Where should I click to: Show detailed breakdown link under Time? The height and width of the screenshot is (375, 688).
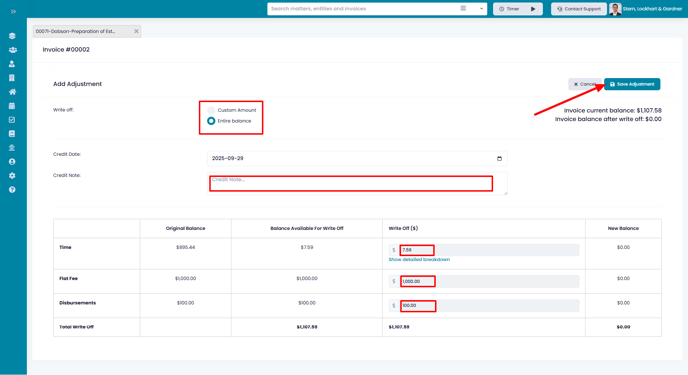[419, 260]
